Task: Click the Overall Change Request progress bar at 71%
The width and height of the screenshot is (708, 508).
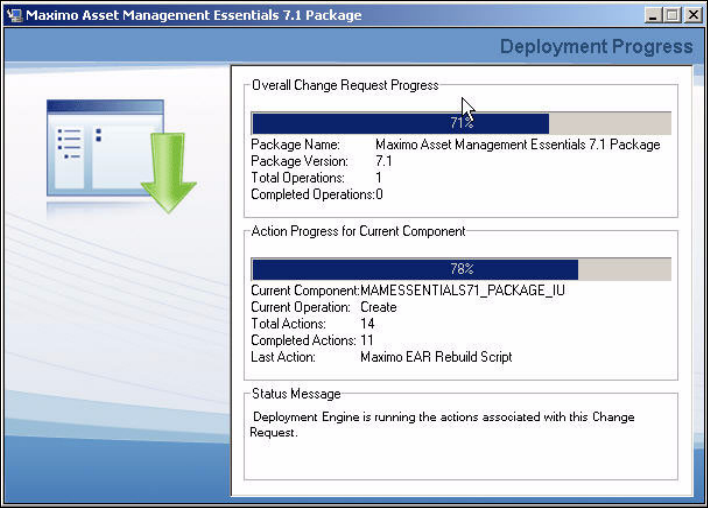Action: point(461,123)
